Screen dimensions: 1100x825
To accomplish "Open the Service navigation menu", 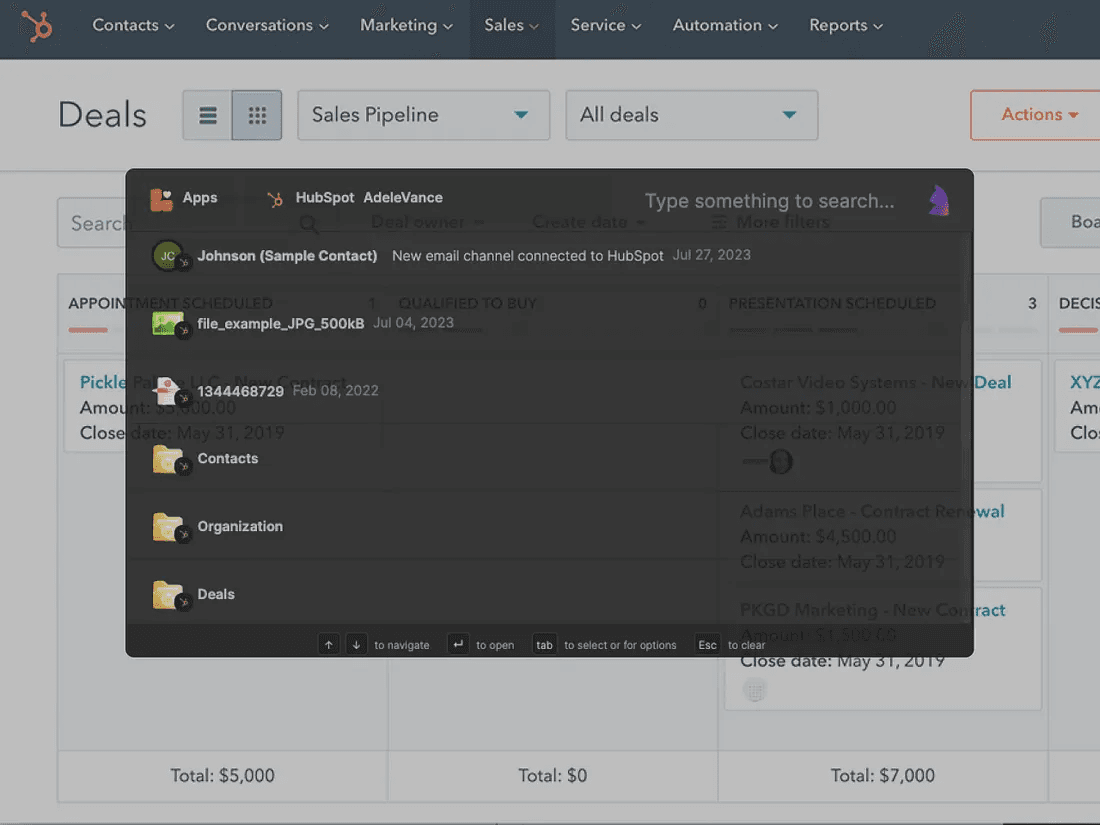I will [x=605, y=25].
